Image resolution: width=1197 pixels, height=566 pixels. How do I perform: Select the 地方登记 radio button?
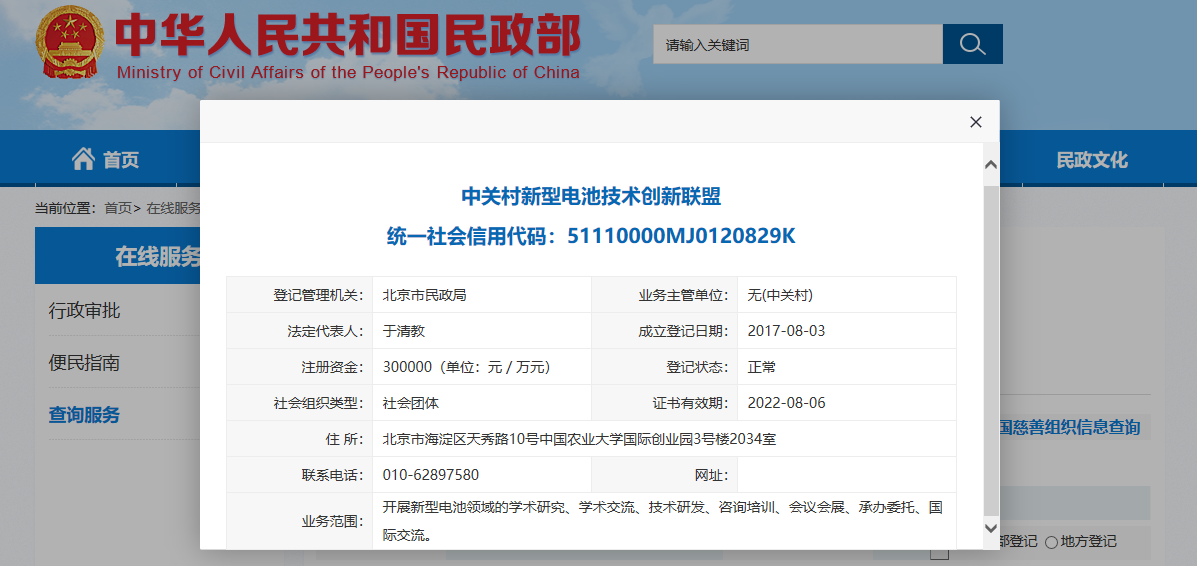[x=1051, y=542]
